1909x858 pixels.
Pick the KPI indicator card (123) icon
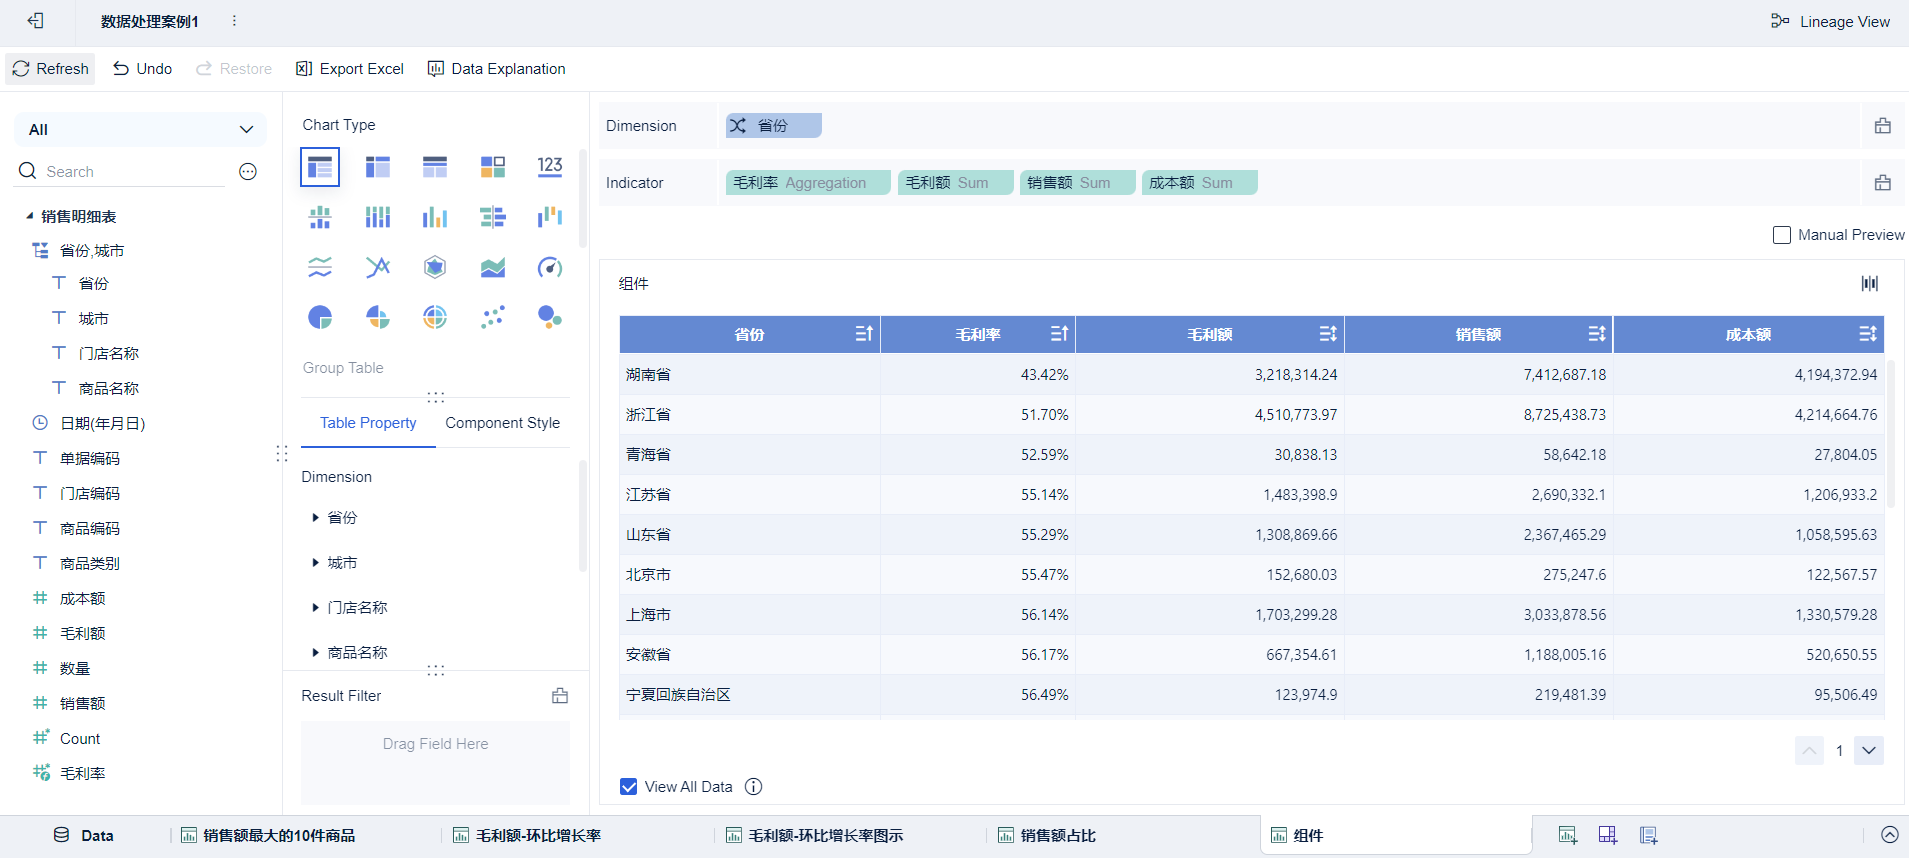coord(549,166)
